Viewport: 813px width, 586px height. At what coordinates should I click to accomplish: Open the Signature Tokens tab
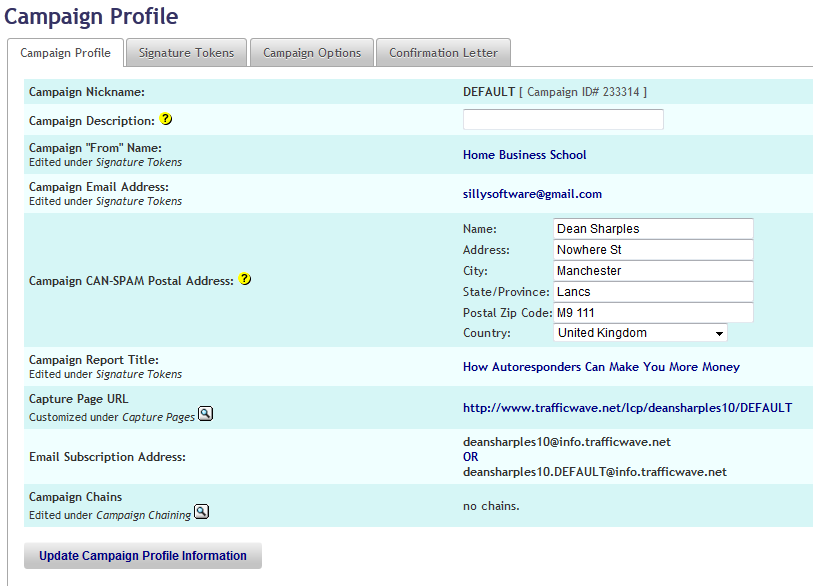coord(187,53)
